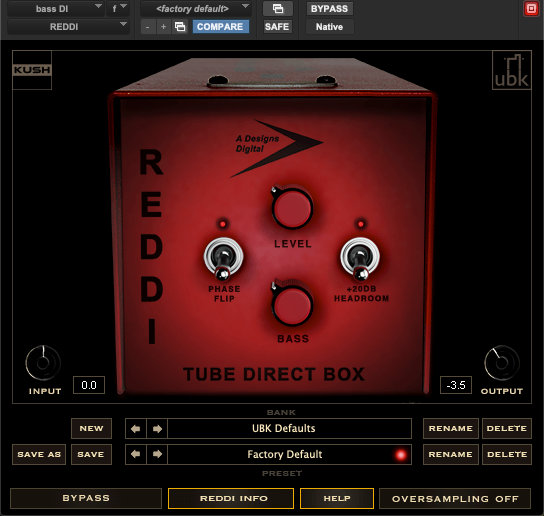Viewport: 544px width, 516px height.
Task: Click the BASS knob
Action: 292,304
